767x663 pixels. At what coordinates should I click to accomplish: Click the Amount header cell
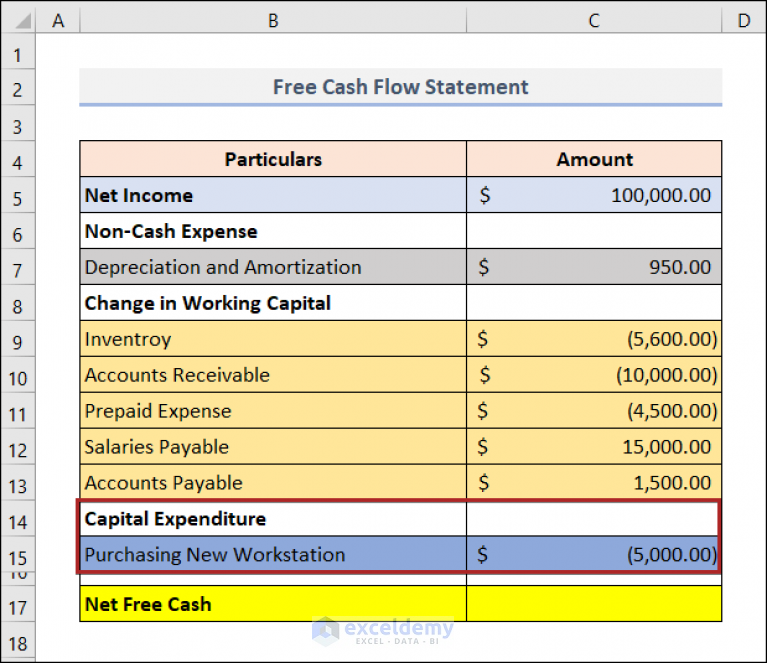tap(594, 159)
